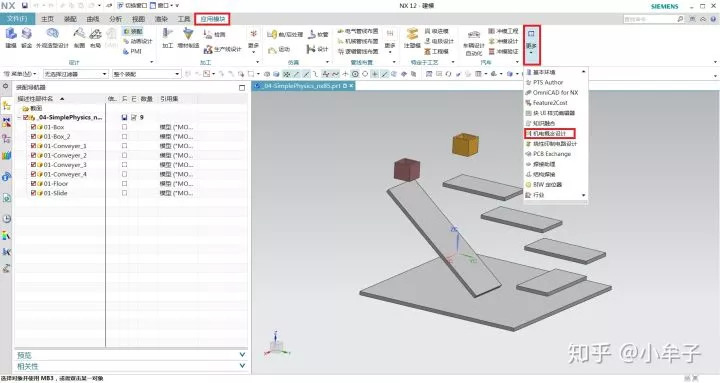Viewport: 720px width, 383px height.
Task: Select the 加工 manufacturing icon
Action: coord(168,37)
